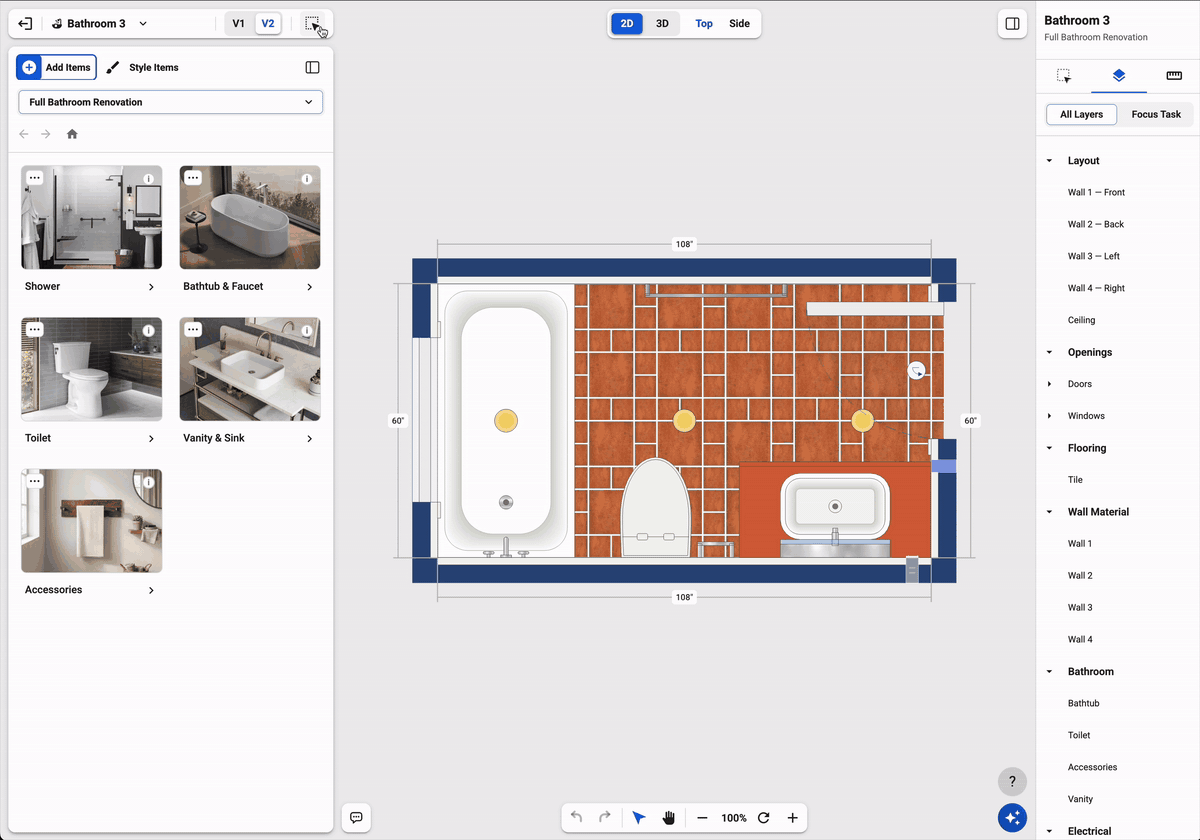Click the Style Items button
Screen dimensions: 1200x840
click(142, 68)
